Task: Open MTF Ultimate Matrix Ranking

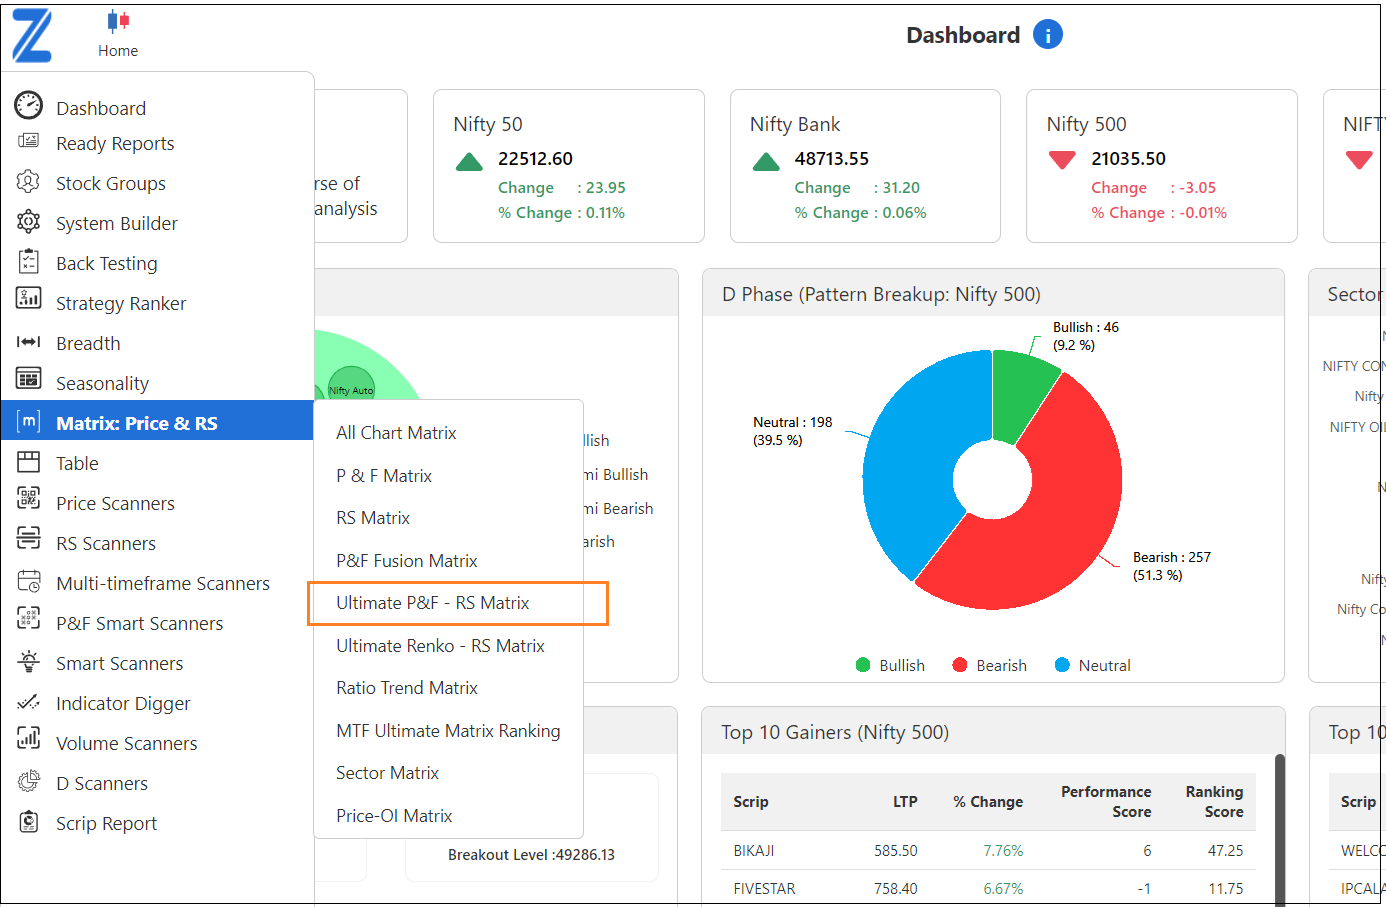Action: point(448,731)
